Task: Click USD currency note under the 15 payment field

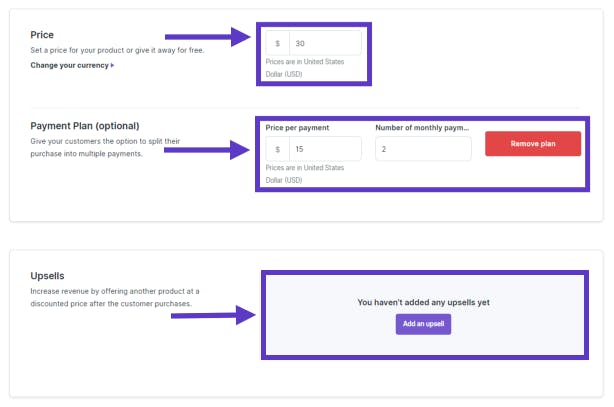Action: click(305, 174)
